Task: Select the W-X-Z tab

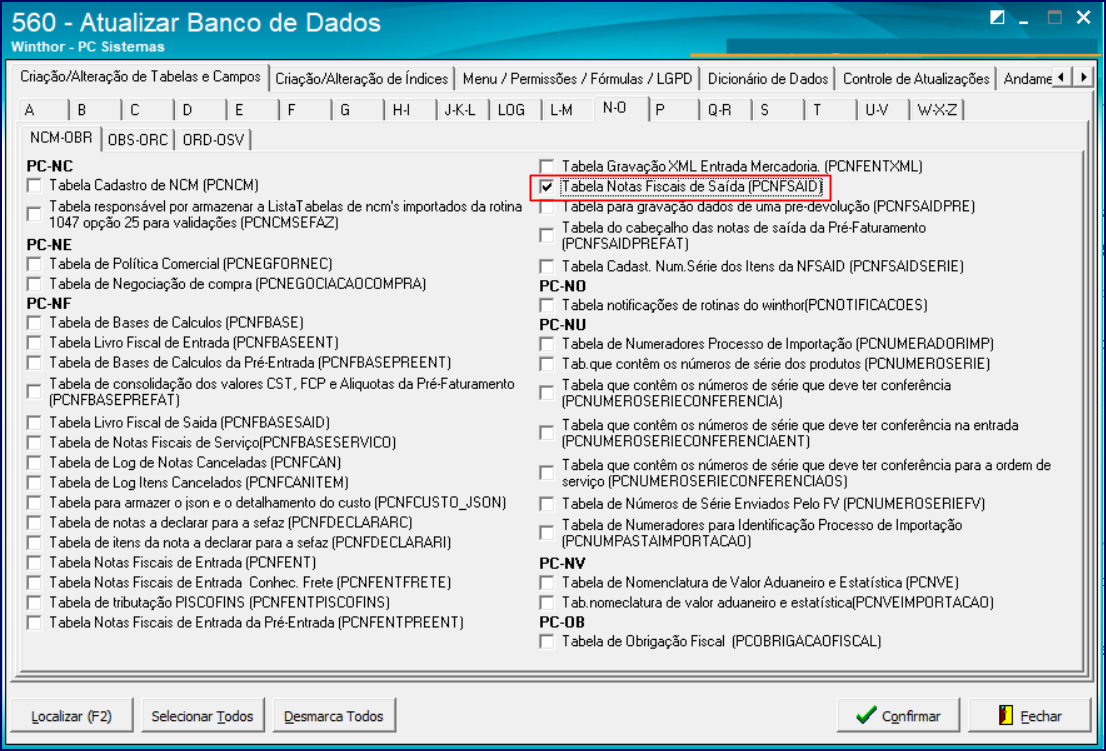Action: (937, 110)
